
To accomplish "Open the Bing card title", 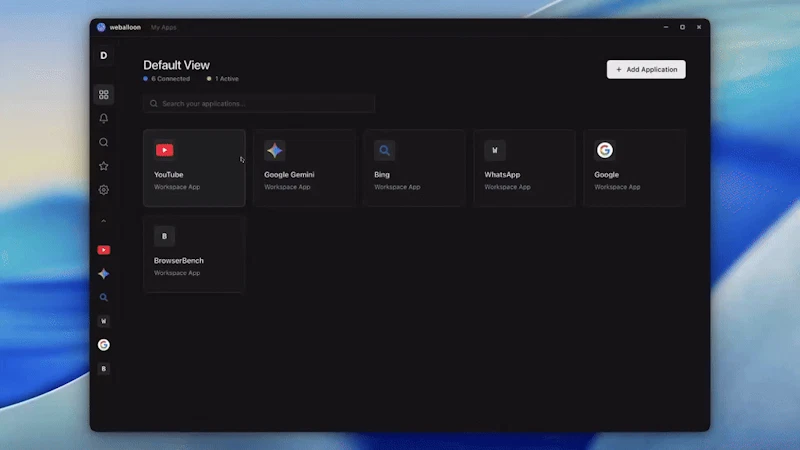I will tap(382, 174).
